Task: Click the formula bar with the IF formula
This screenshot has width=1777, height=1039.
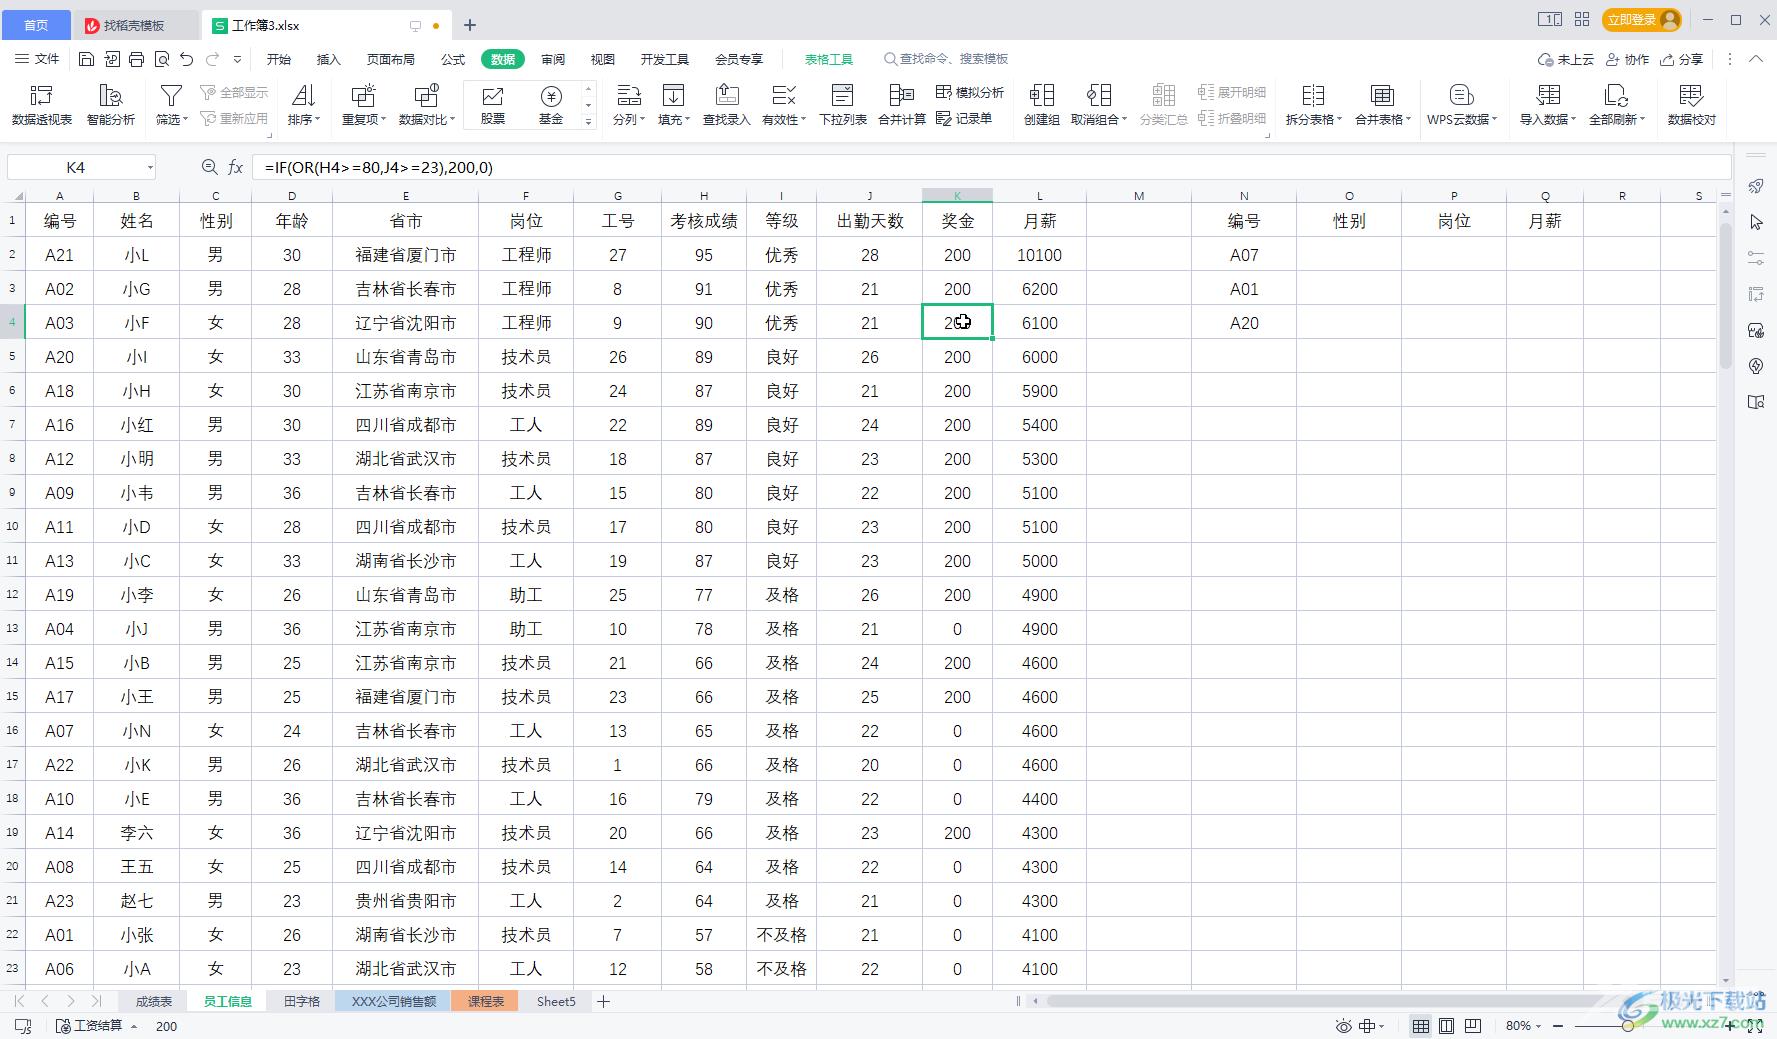Action: tap(991, 167)
